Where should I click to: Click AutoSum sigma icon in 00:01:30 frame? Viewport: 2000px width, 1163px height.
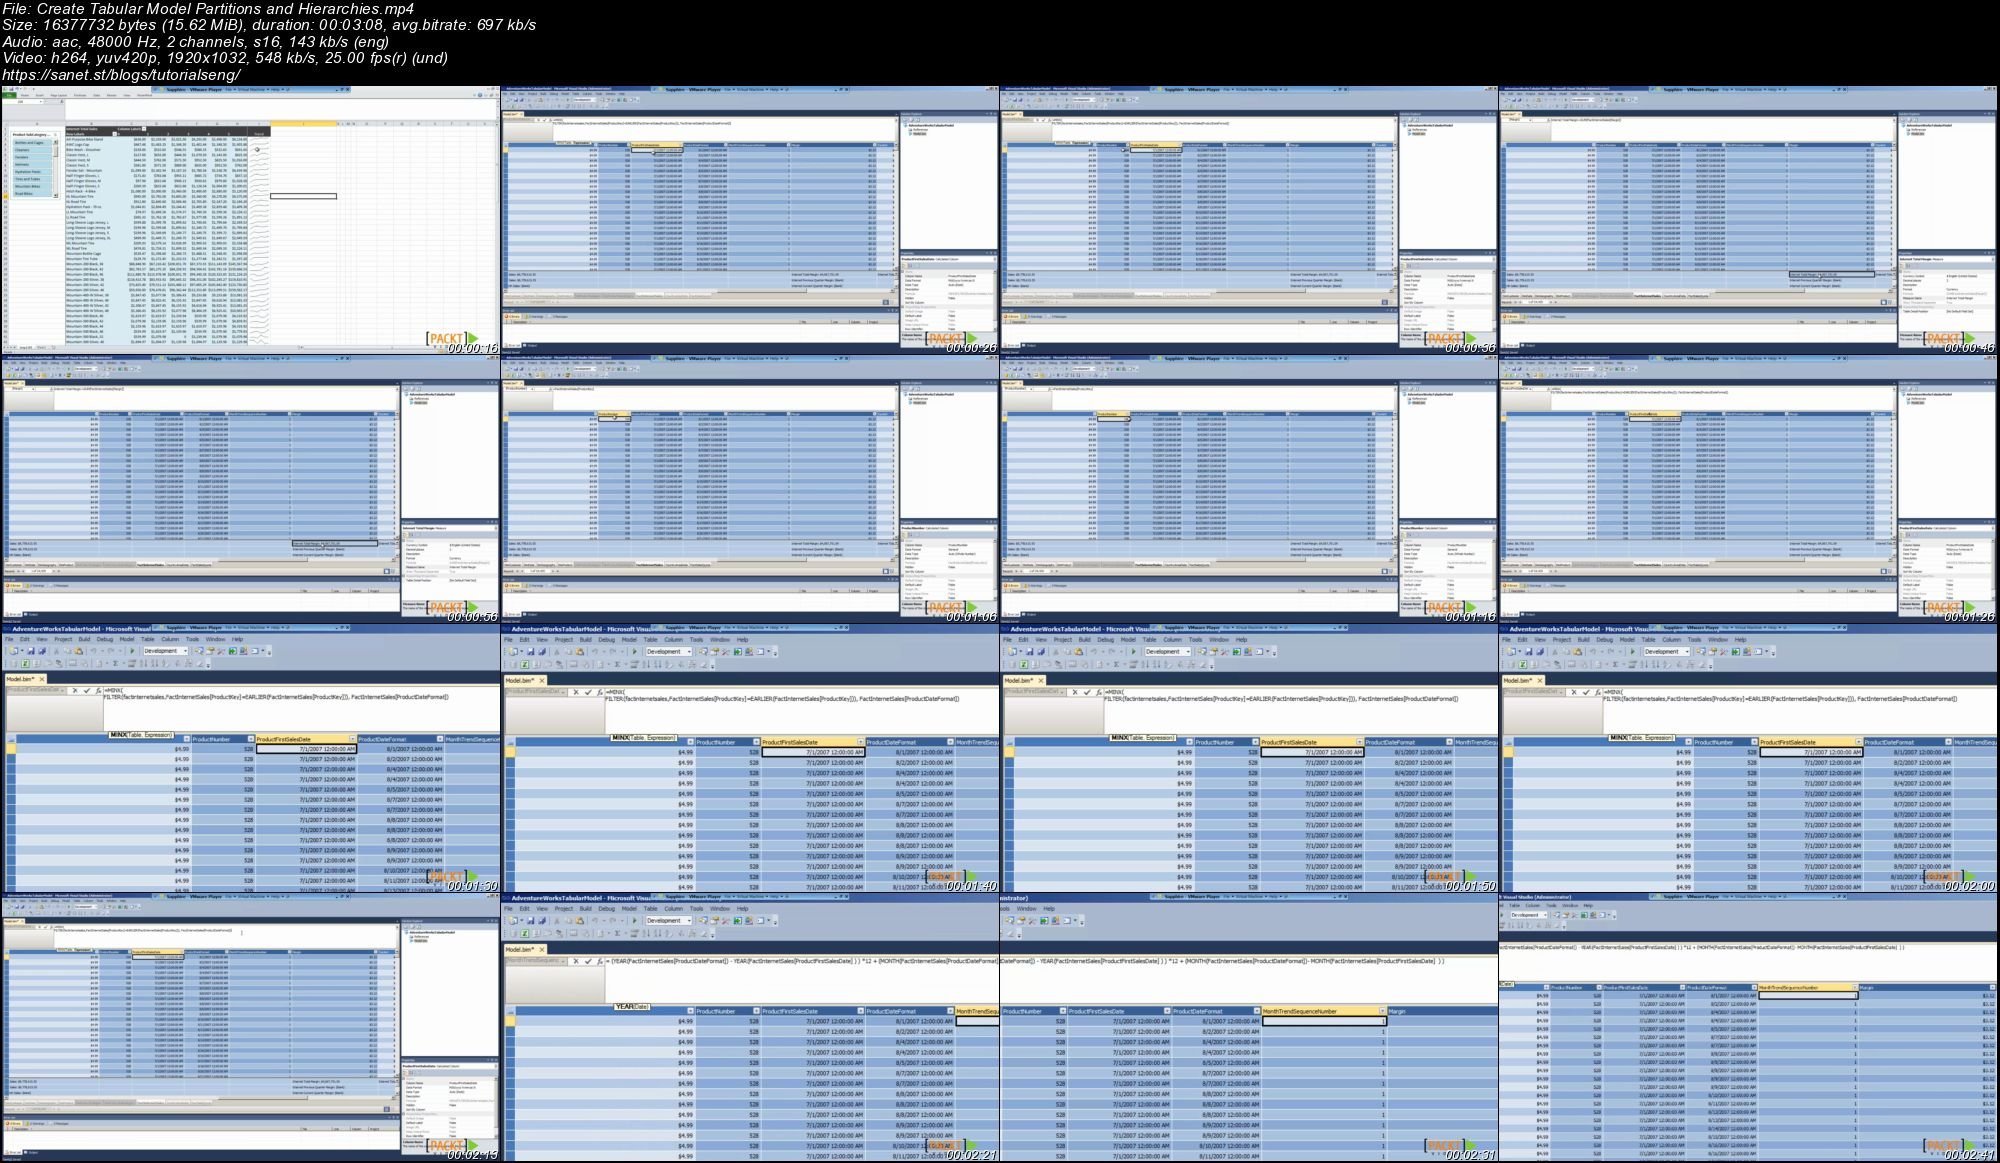point(115,663)
